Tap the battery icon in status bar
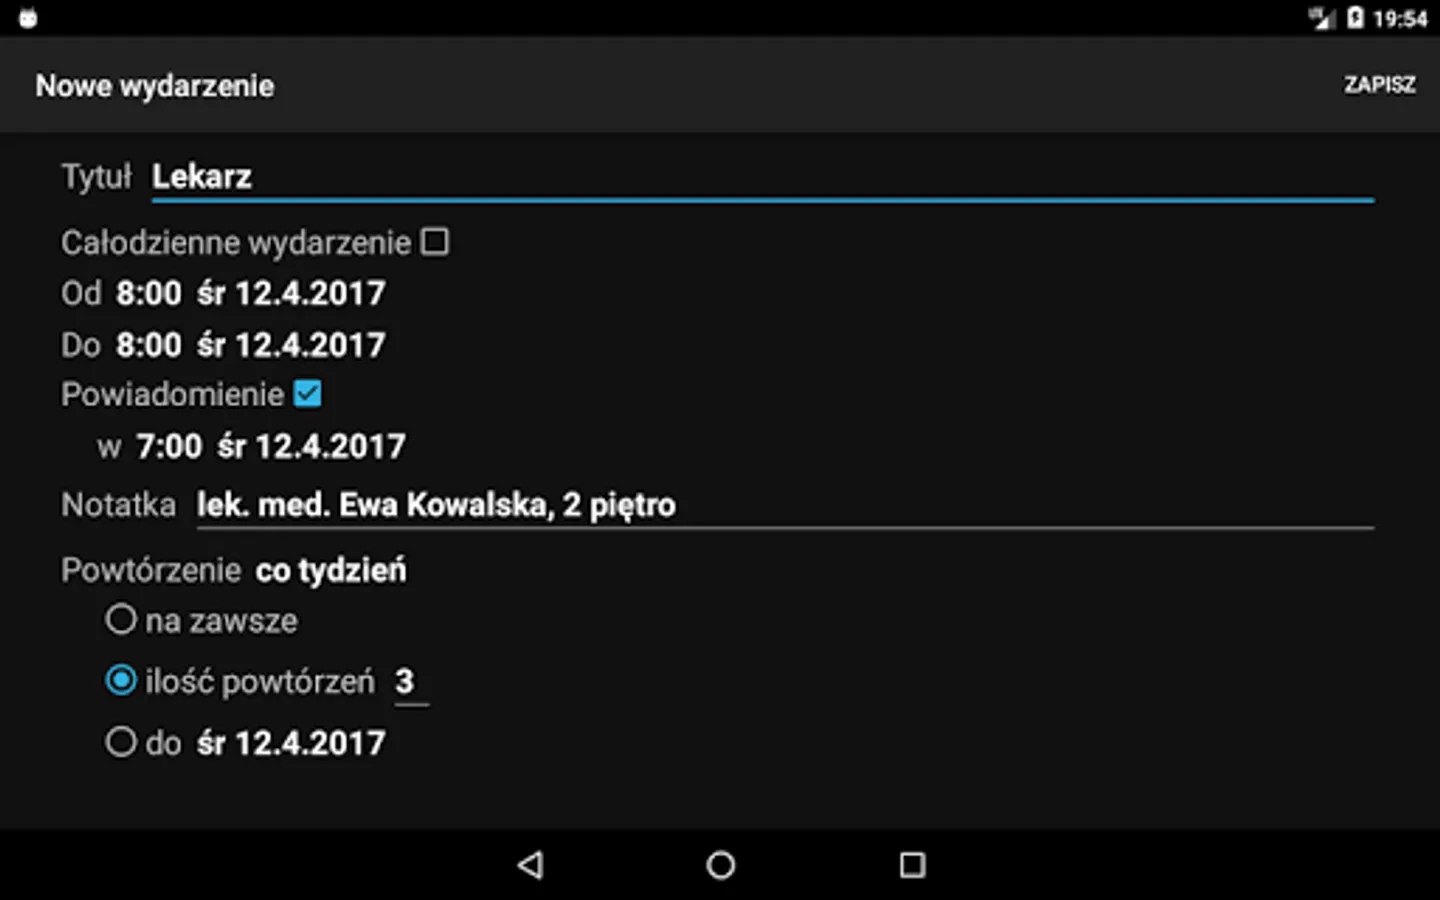This screenshot has width=1440, height=900. tap(1355, 18)
